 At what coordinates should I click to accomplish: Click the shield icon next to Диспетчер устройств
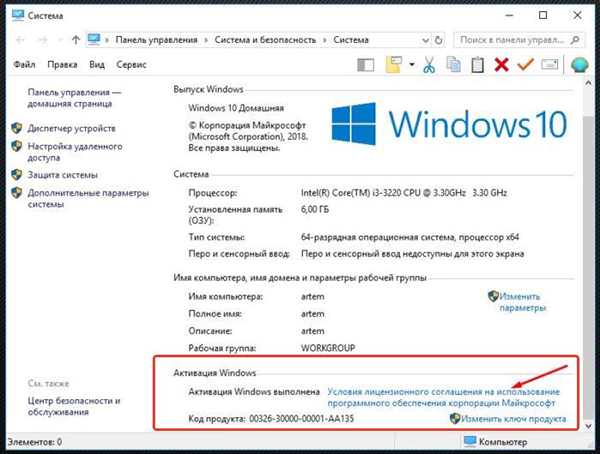16,128
